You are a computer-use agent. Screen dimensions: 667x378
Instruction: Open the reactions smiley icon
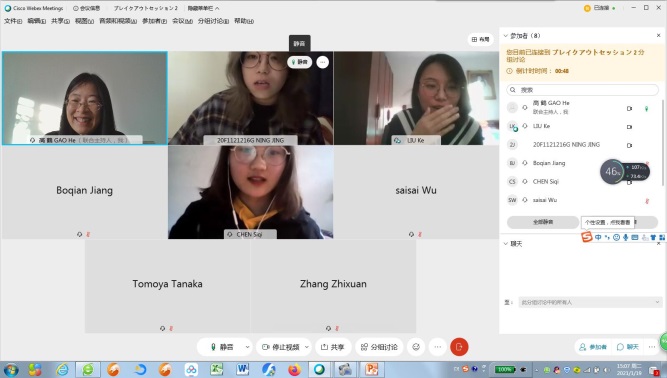[416, 347]
